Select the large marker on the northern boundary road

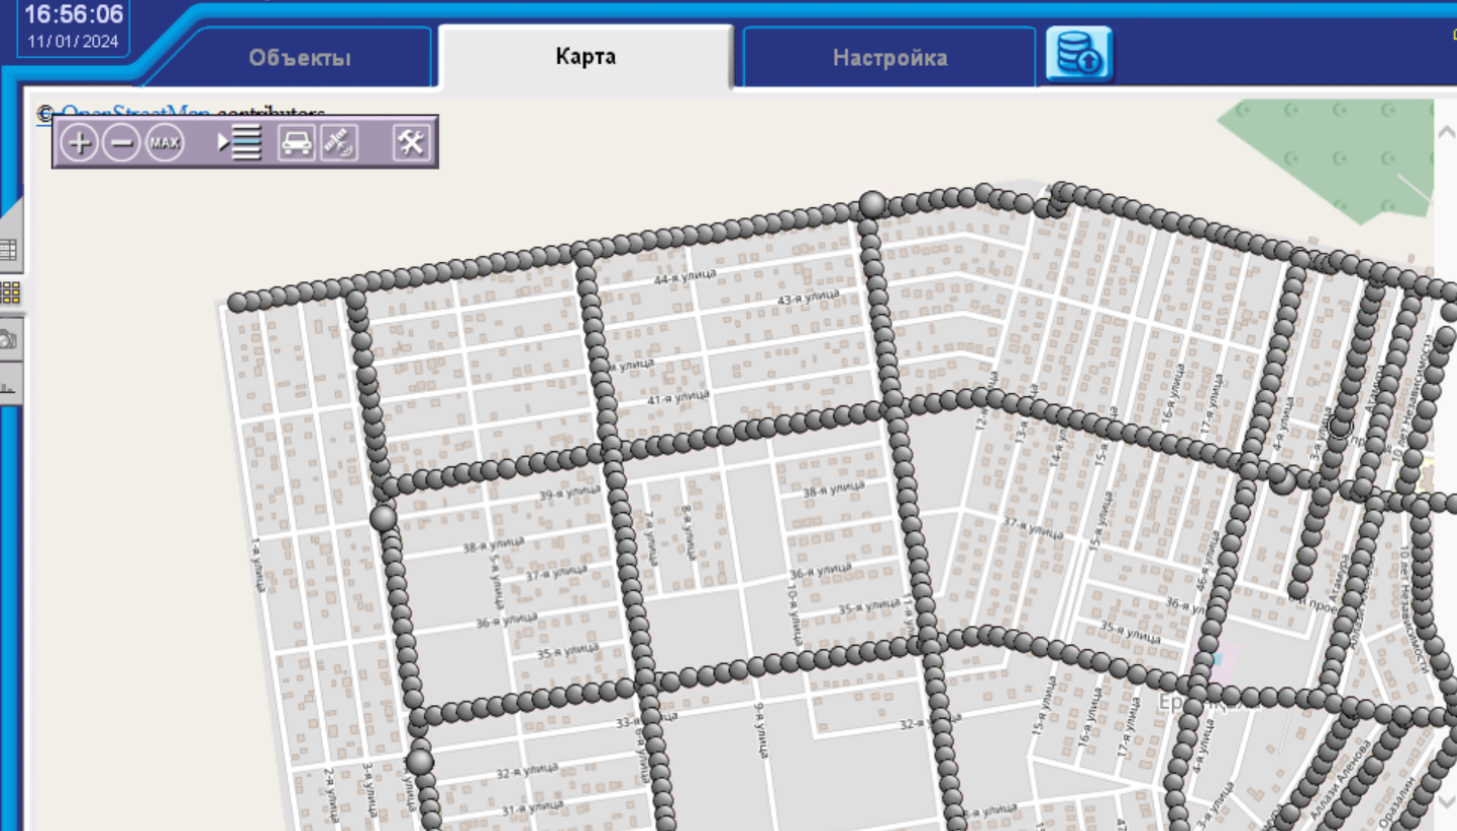(873, 205)
